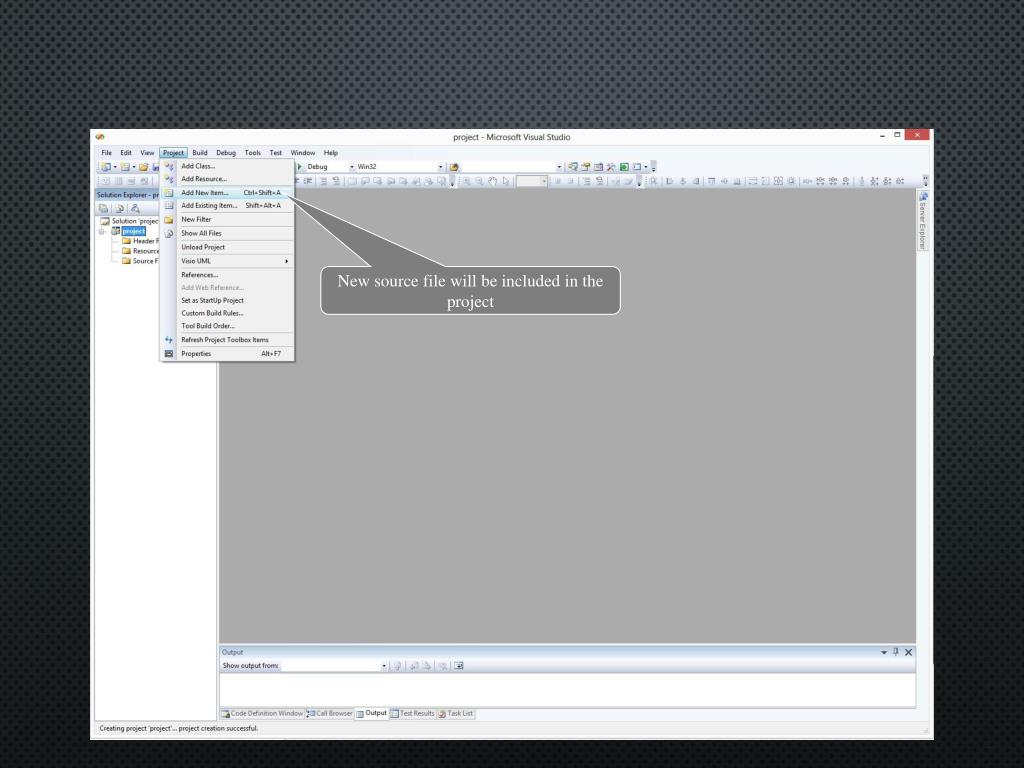Choose Show All Files in Project menu
This screenshot has height=768, width=1024.
pyautogui.click(x=227, y=233)
